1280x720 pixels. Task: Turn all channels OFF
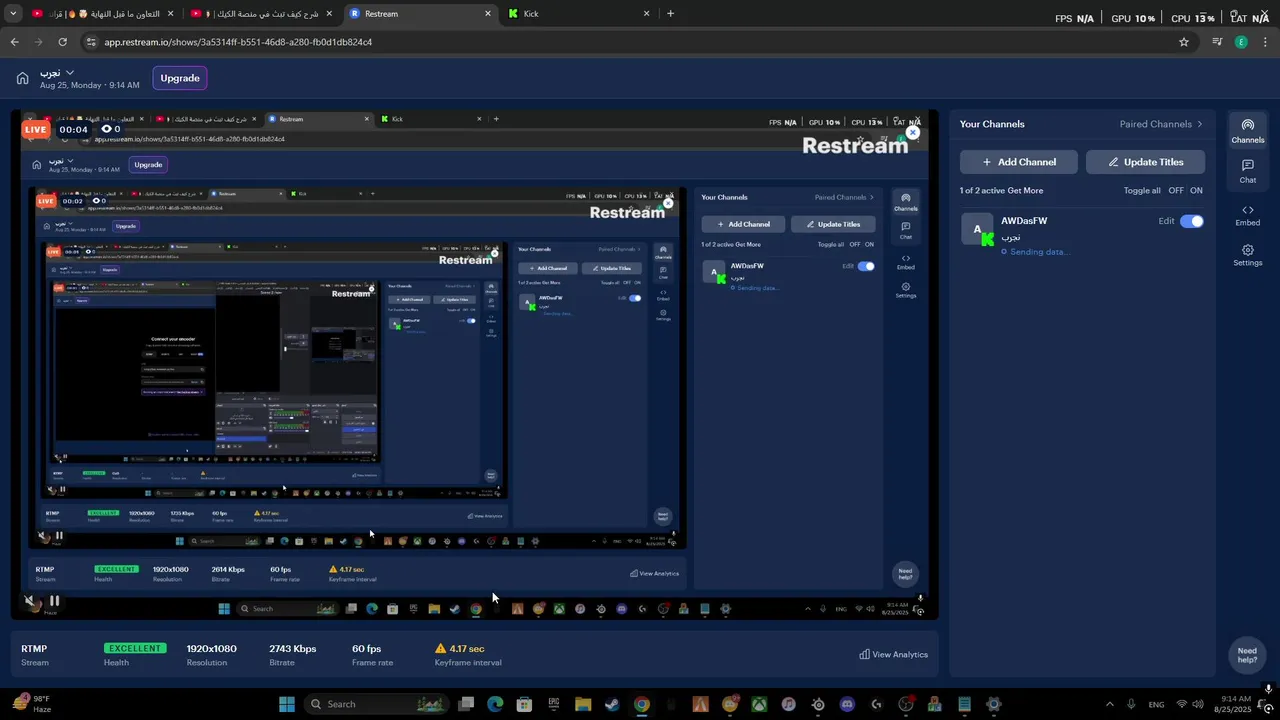tap(1176, 190)
